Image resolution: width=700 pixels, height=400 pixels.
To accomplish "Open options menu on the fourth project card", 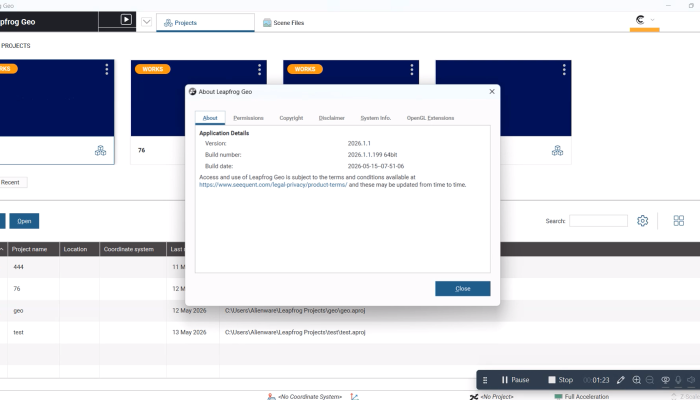I will (564, 69).
